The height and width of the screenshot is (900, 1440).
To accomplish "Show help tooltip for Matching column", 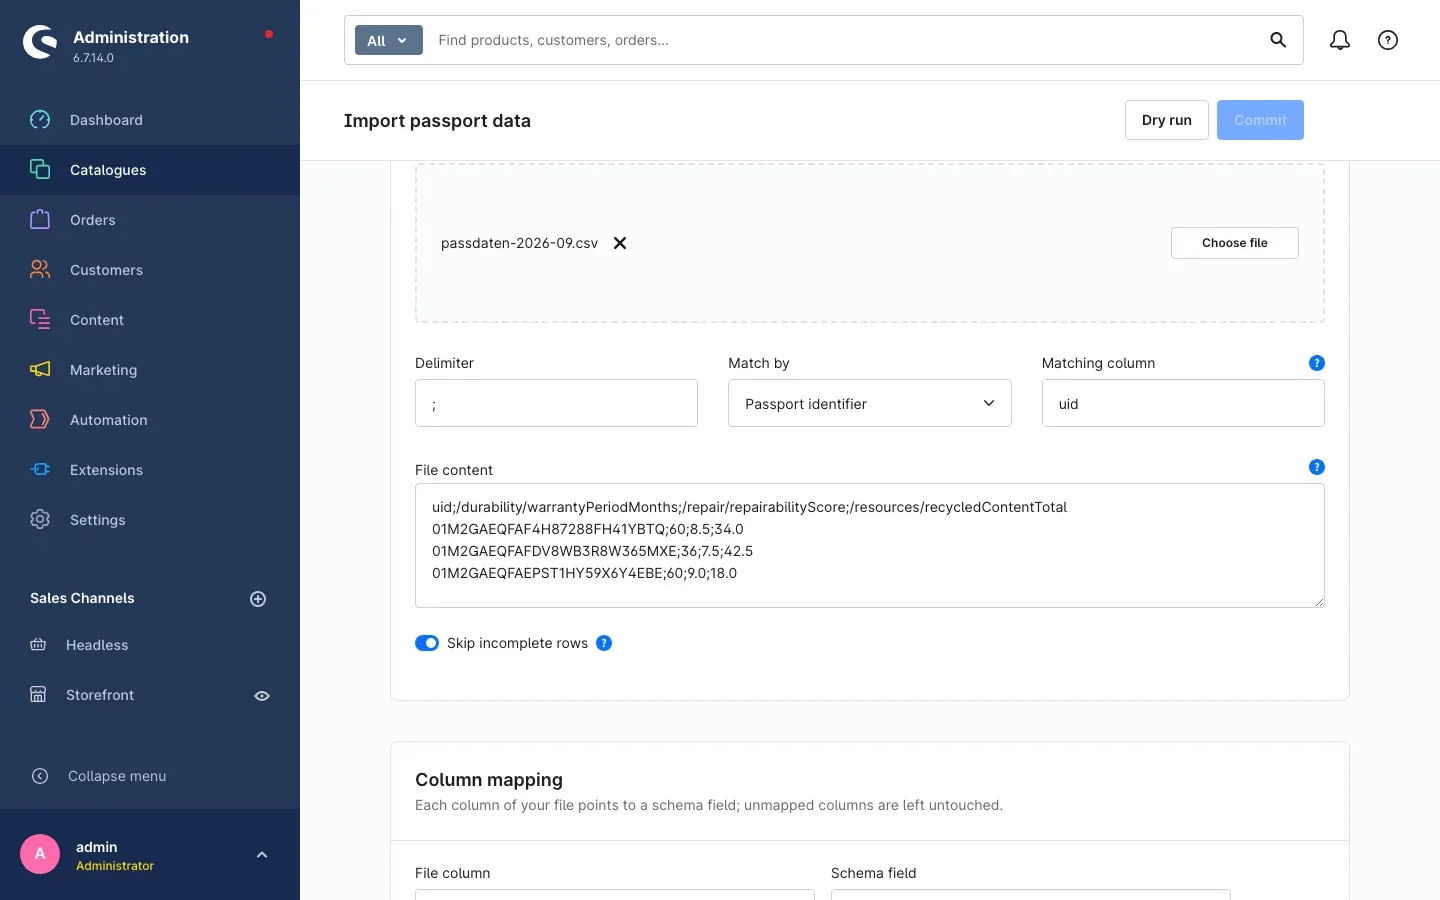I will (1317, 363).
